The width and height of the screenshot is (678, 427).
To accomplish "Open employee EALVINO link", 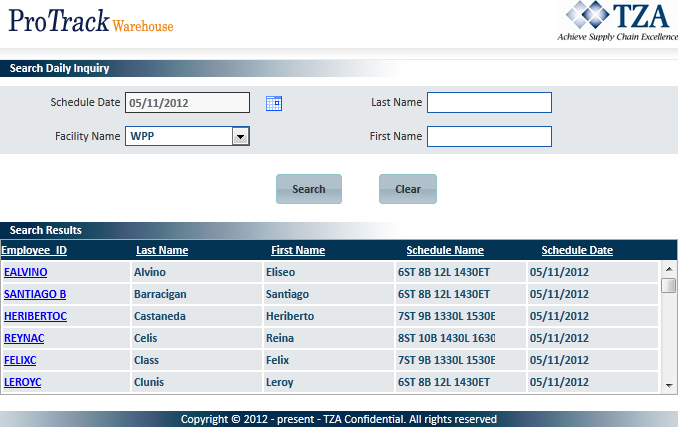I will coord(26,272).
